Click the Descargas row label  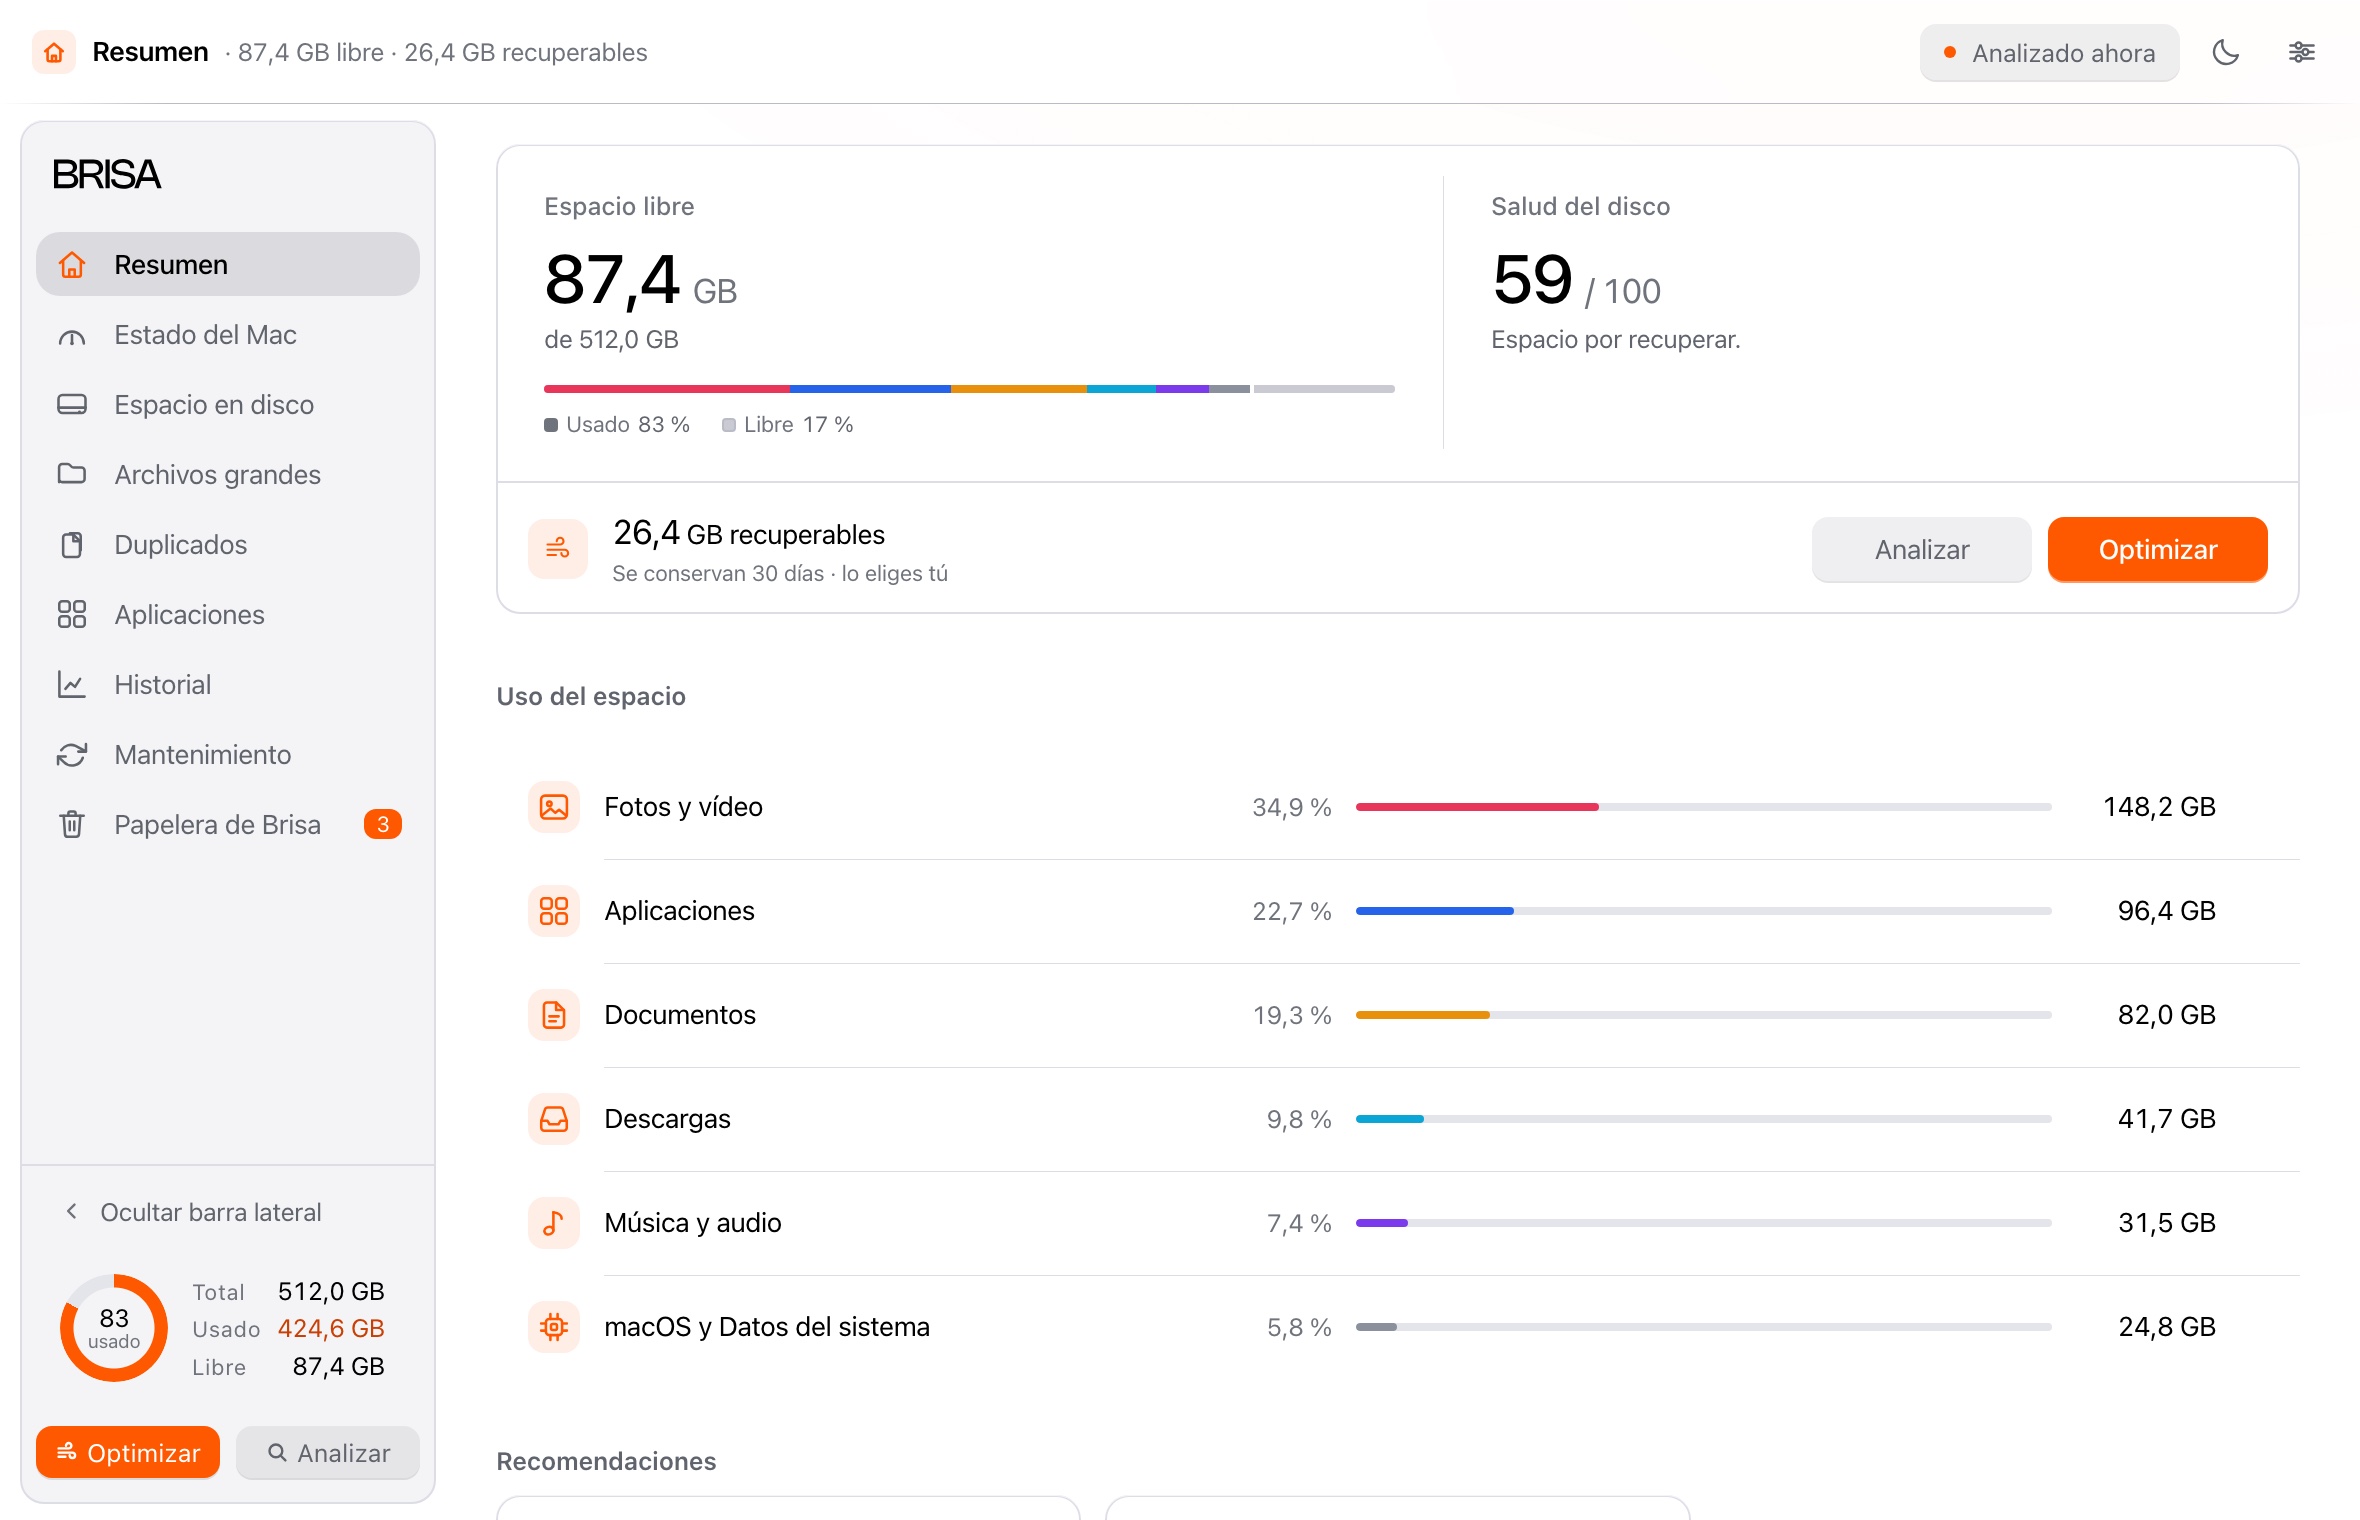click(x=667, y=1119)
